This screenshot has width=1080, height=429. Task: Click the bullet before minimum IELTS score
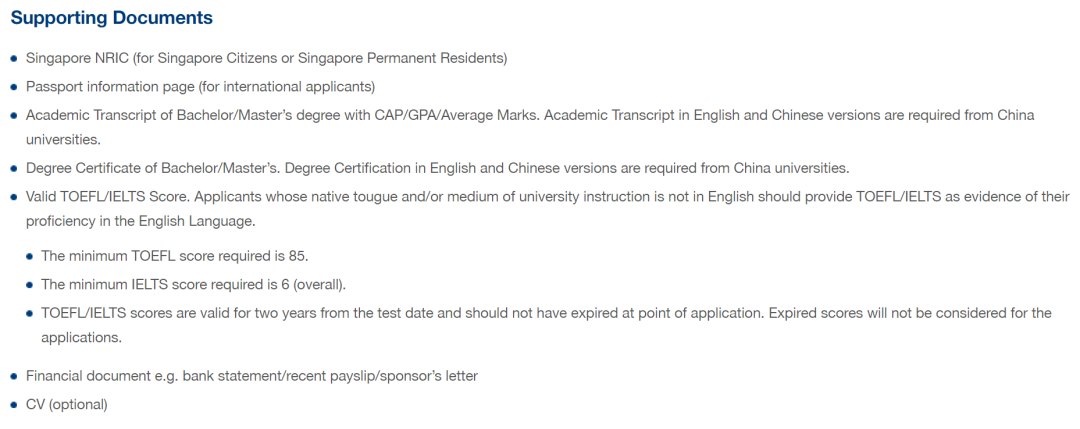(30, 285)
